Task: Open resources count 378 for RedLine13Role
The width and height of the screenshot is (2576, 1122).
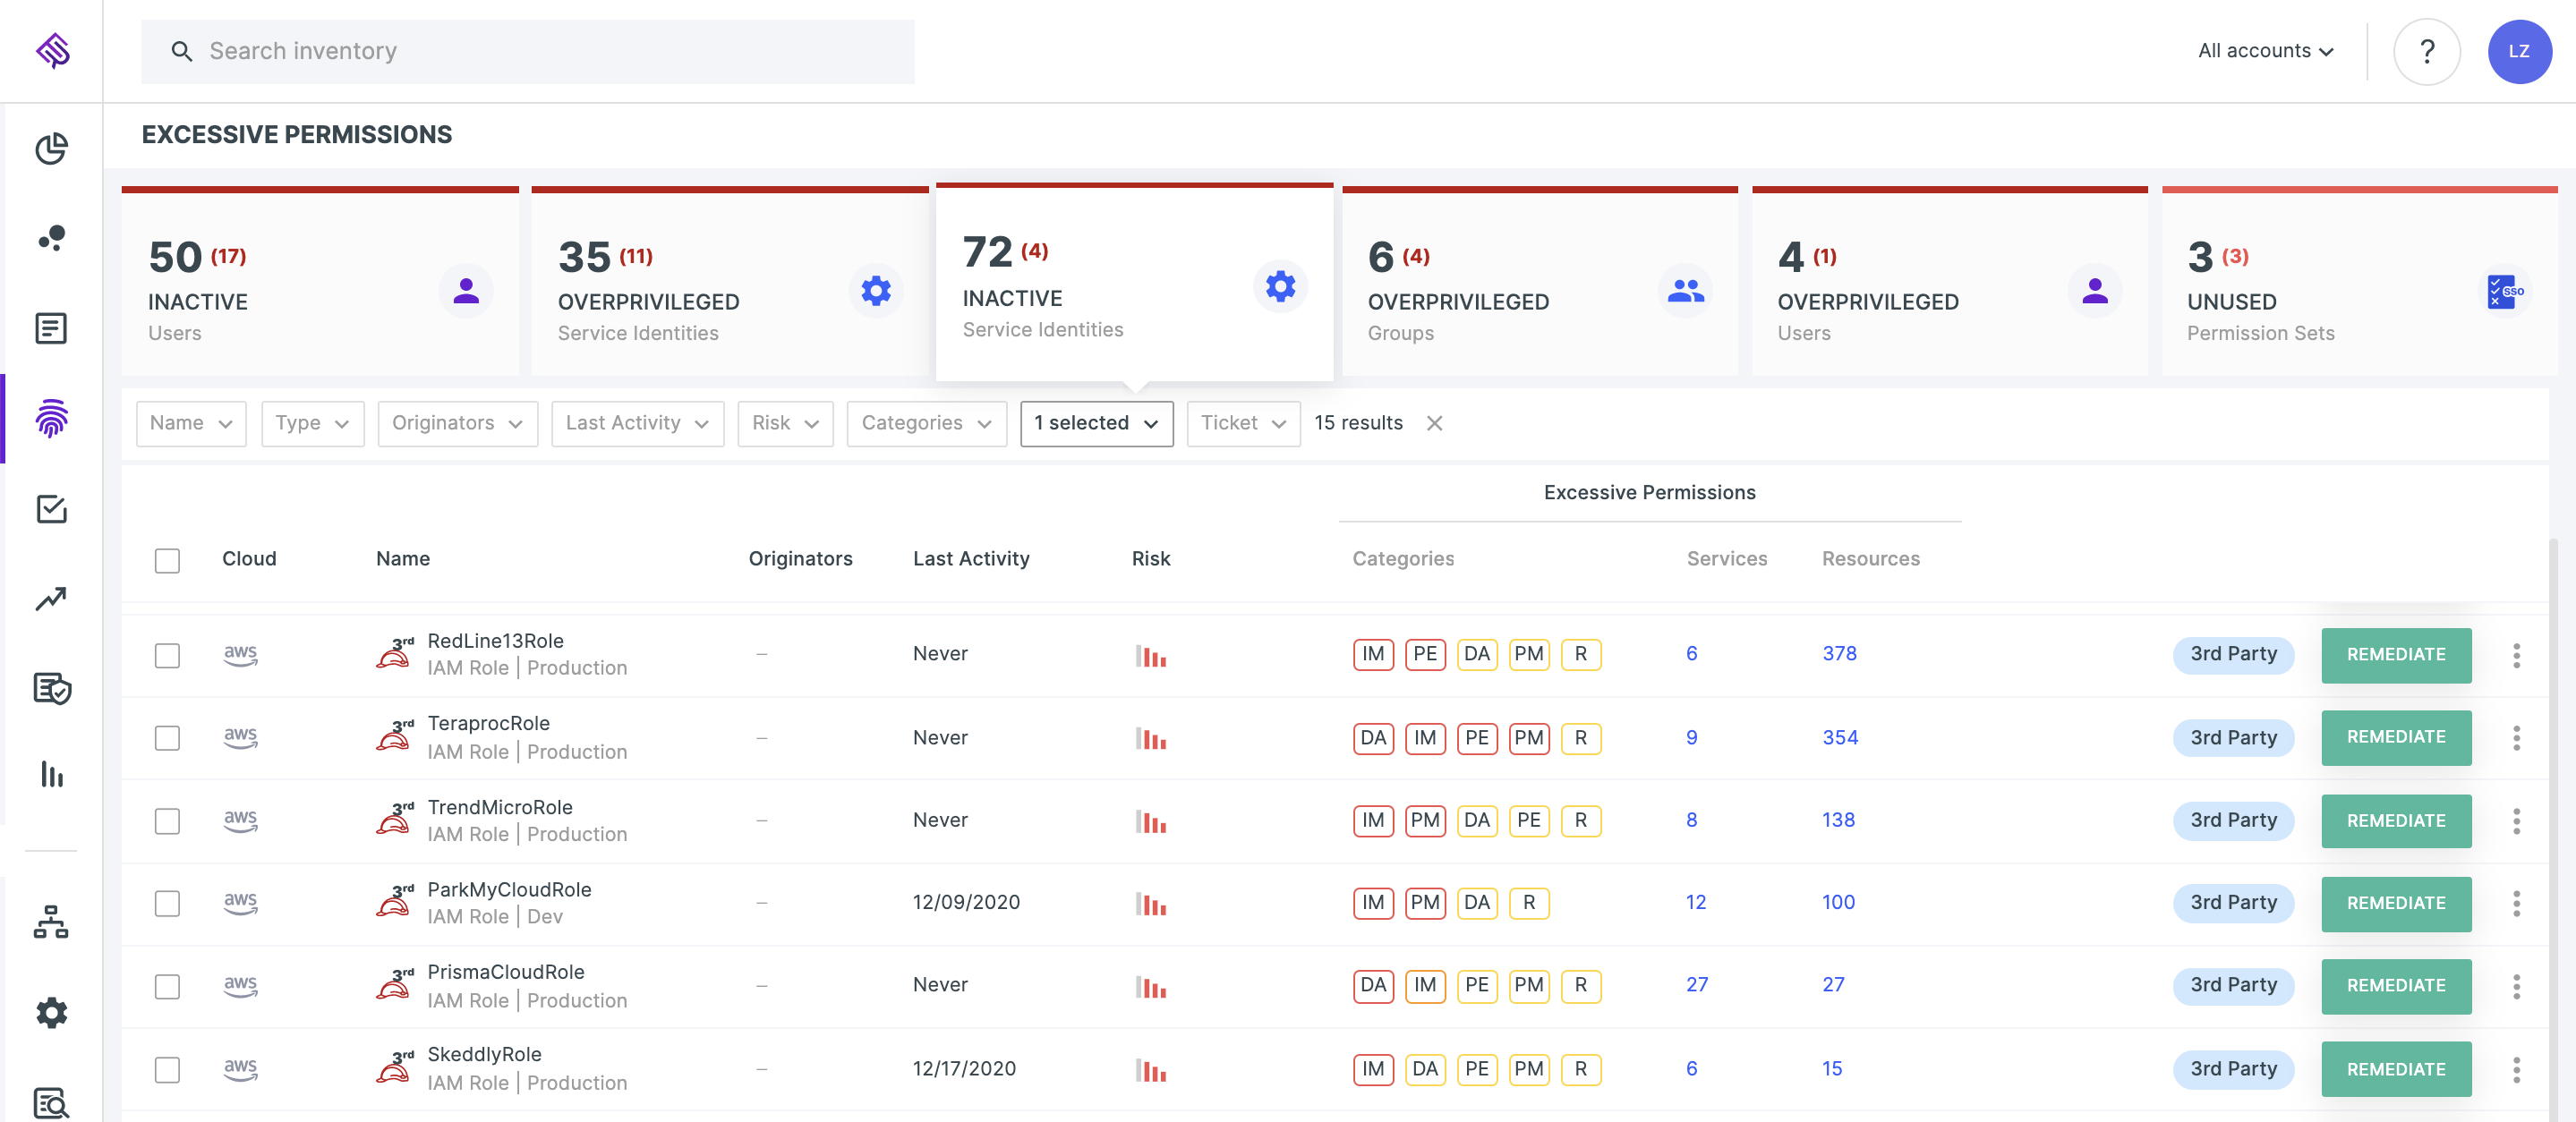Action: (1839, 654)
